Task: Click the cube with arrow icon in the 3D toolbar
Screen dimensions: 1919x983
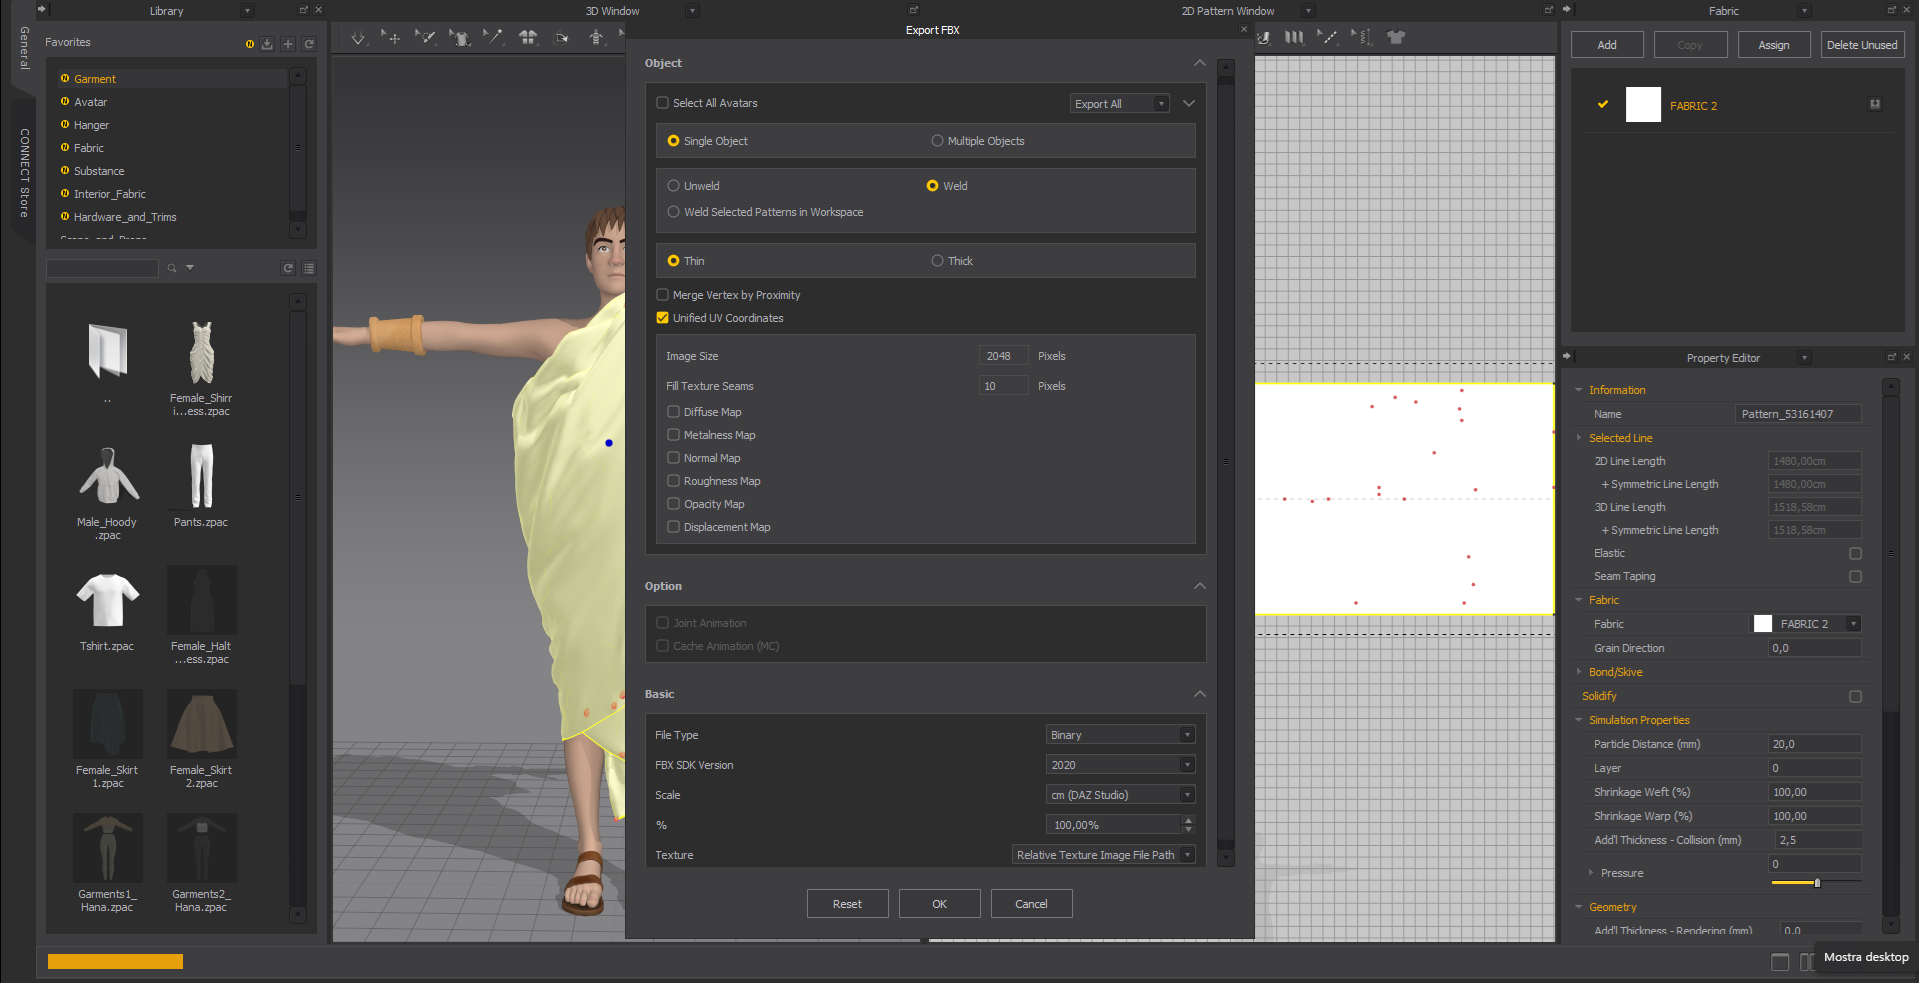Action: click(x=562, y=38)
